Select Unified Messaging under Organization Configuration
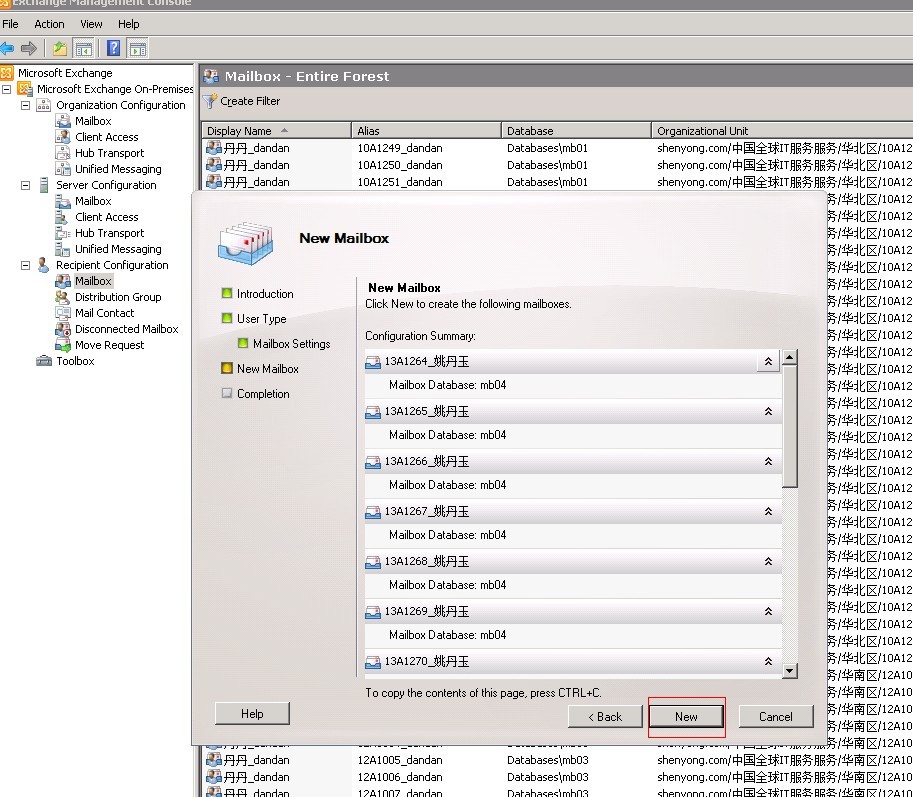 click(x=118, y=169)
